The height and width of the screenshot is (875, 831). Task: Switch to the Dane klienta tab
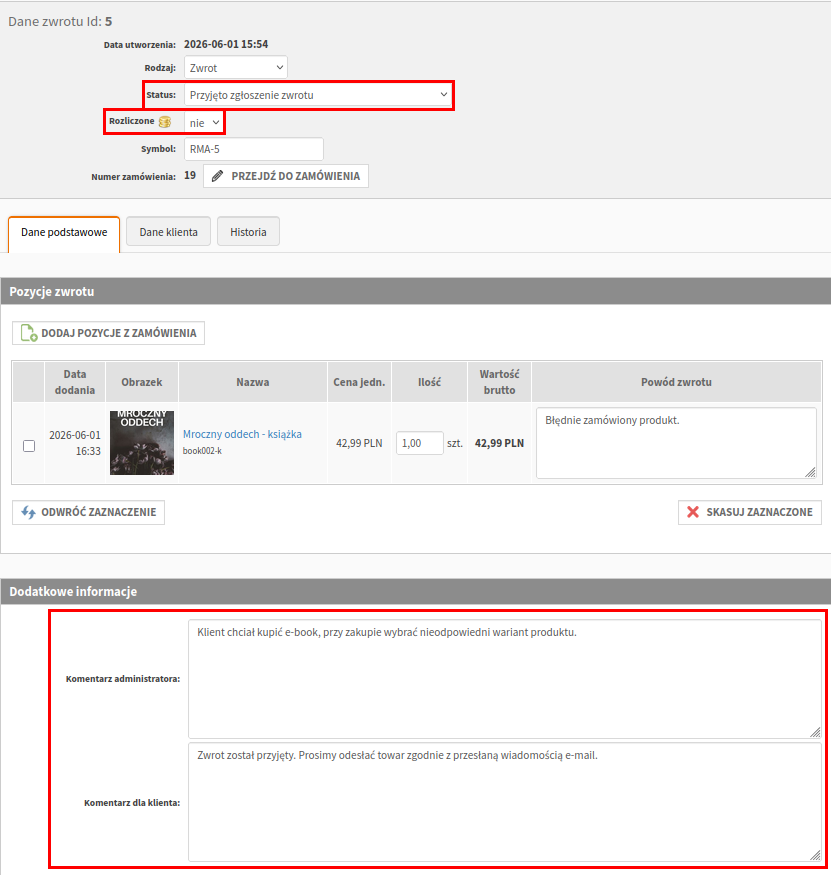pyautogui.click(x=169, y=232)
